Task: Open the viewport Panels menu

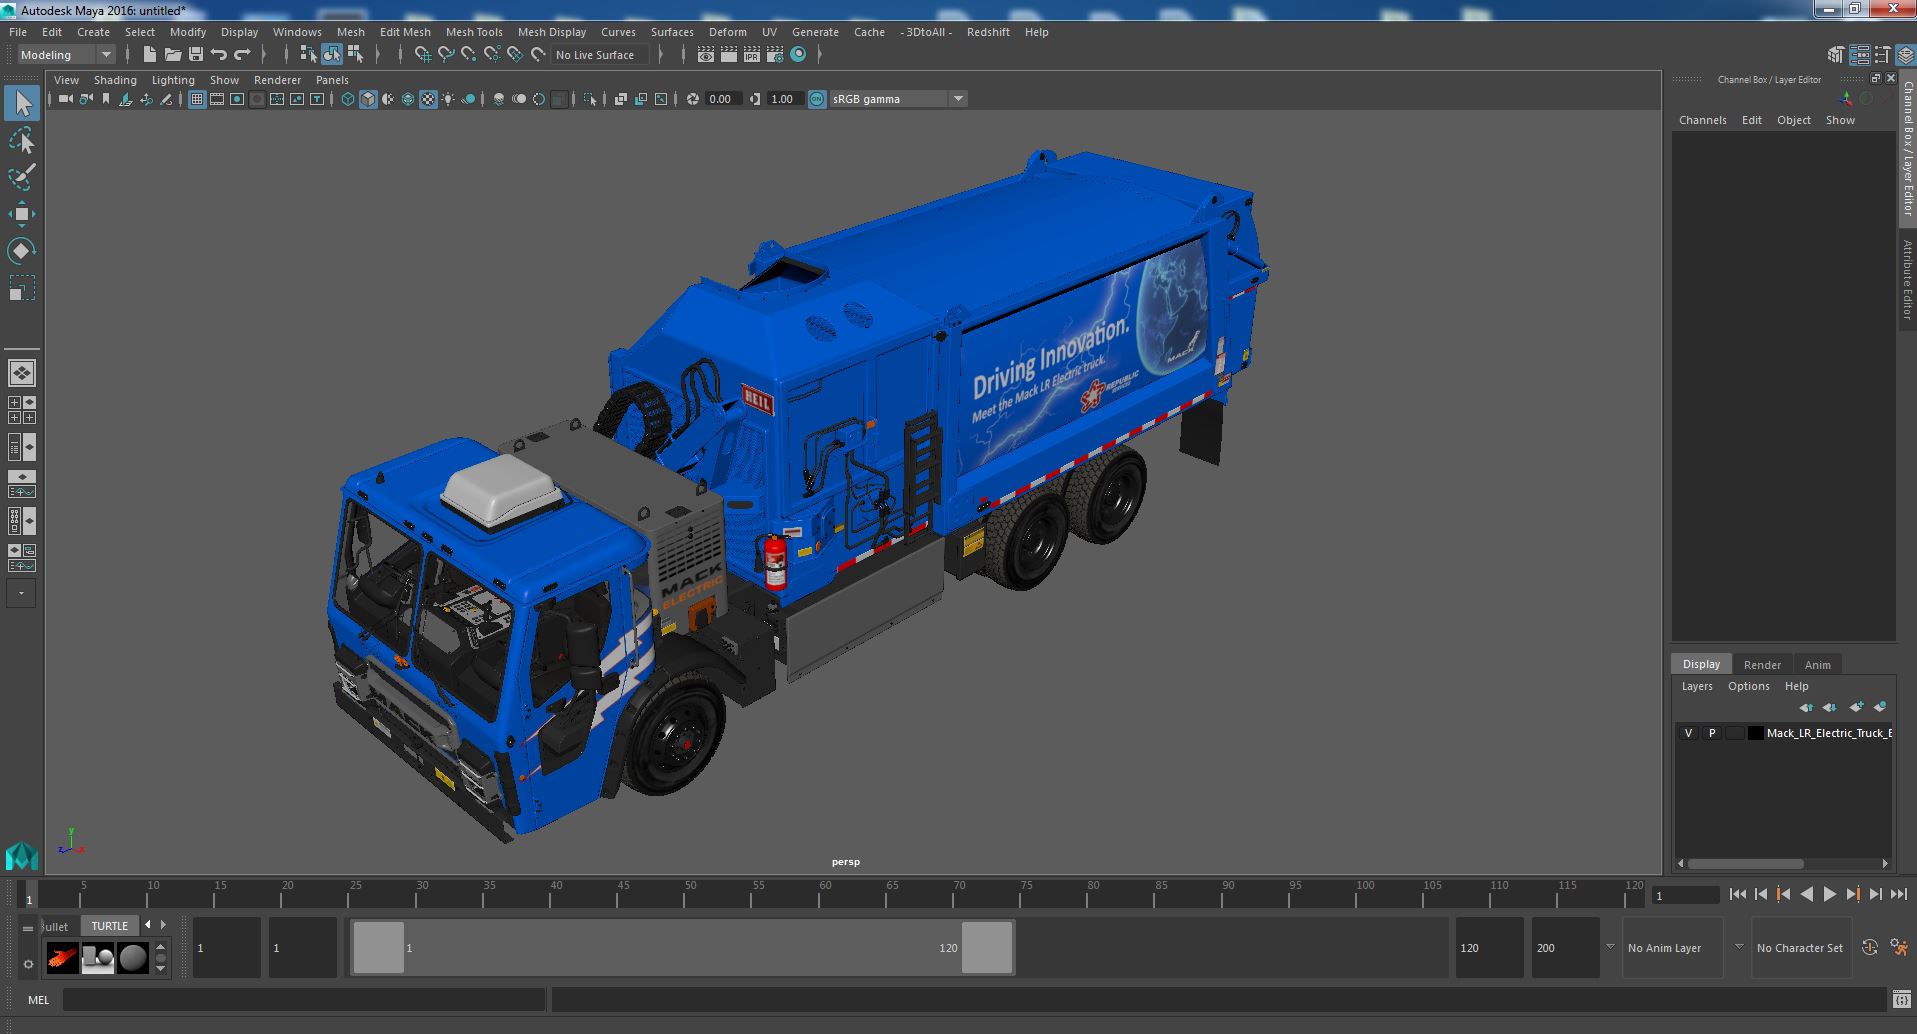Action: click(x=332, y=80)
